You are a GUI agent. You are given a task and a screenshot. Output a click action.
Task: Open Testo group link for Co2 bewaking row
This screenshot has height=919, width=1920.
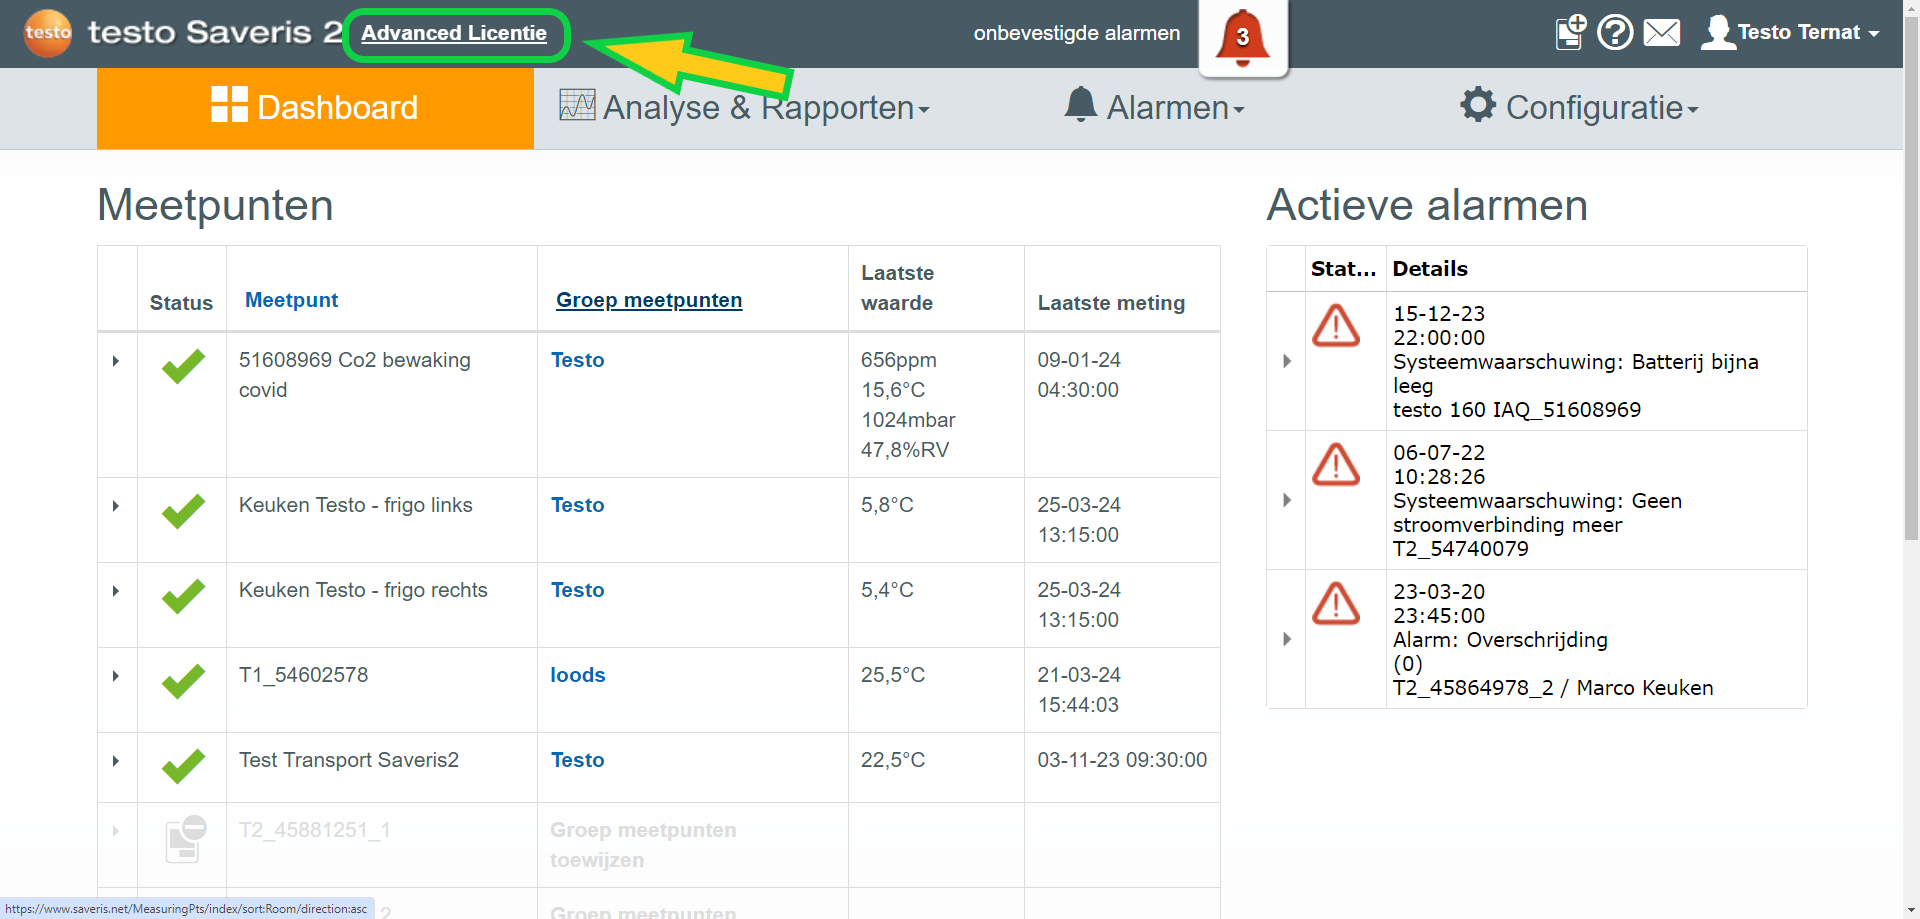[578, 360]
